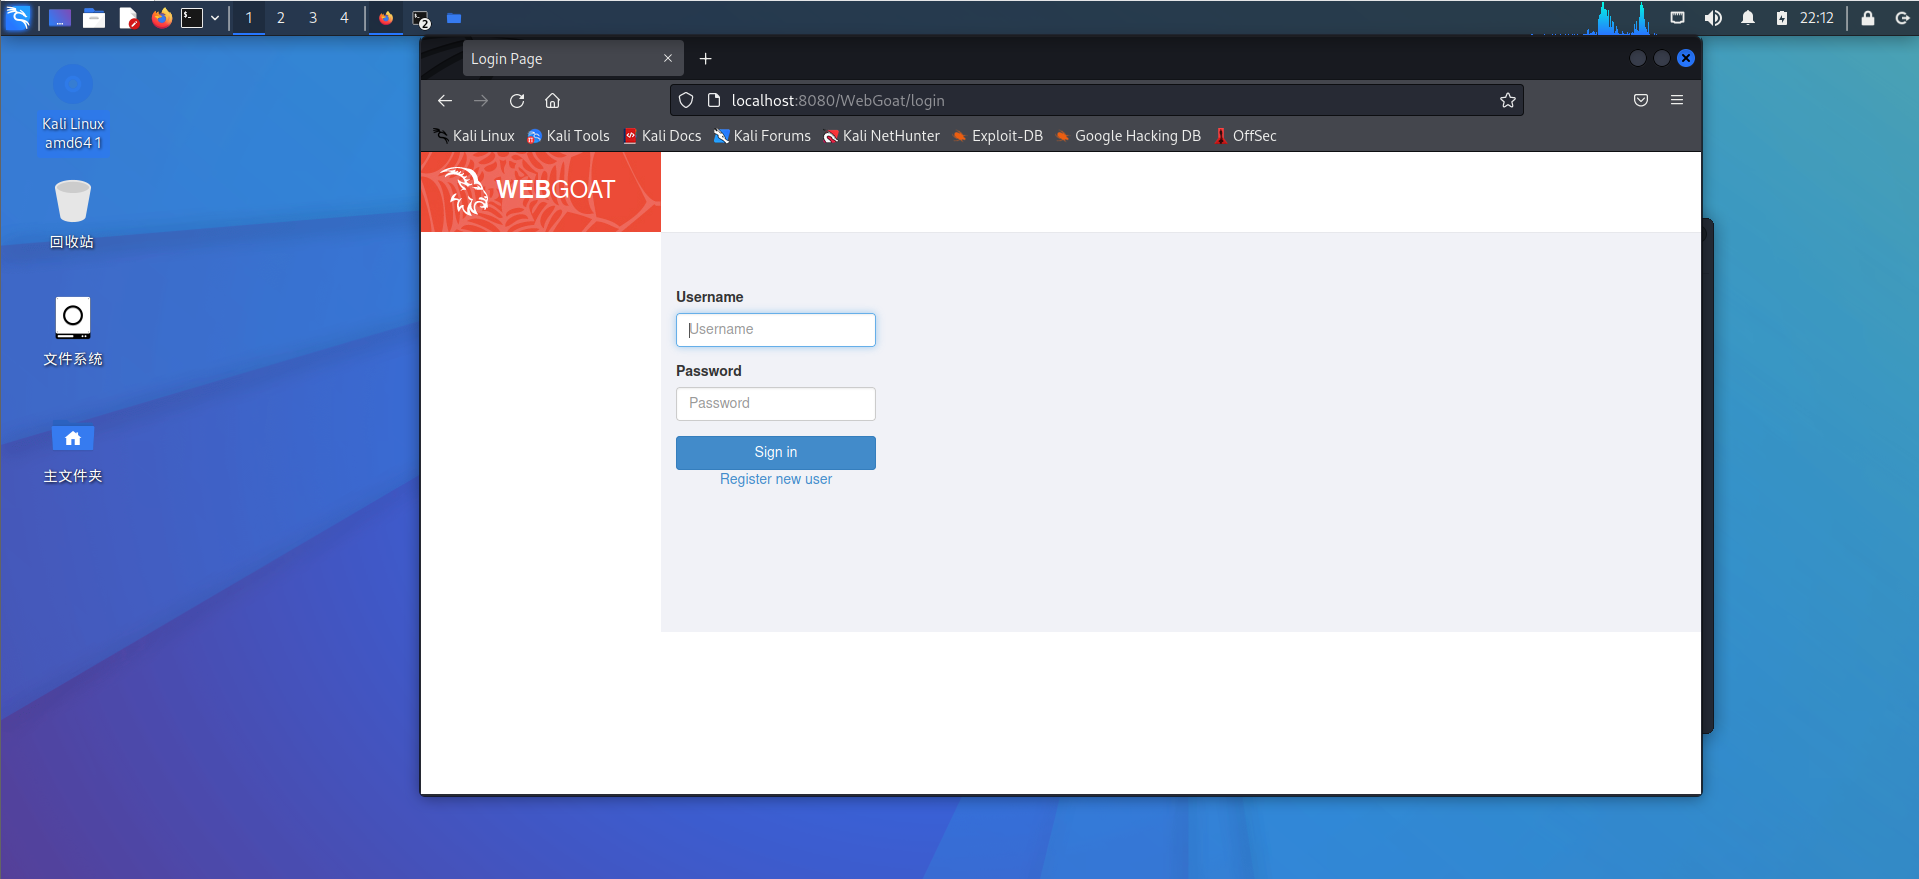
Task: Open the file manager from the panel
Action: click(x=94, y=18)
